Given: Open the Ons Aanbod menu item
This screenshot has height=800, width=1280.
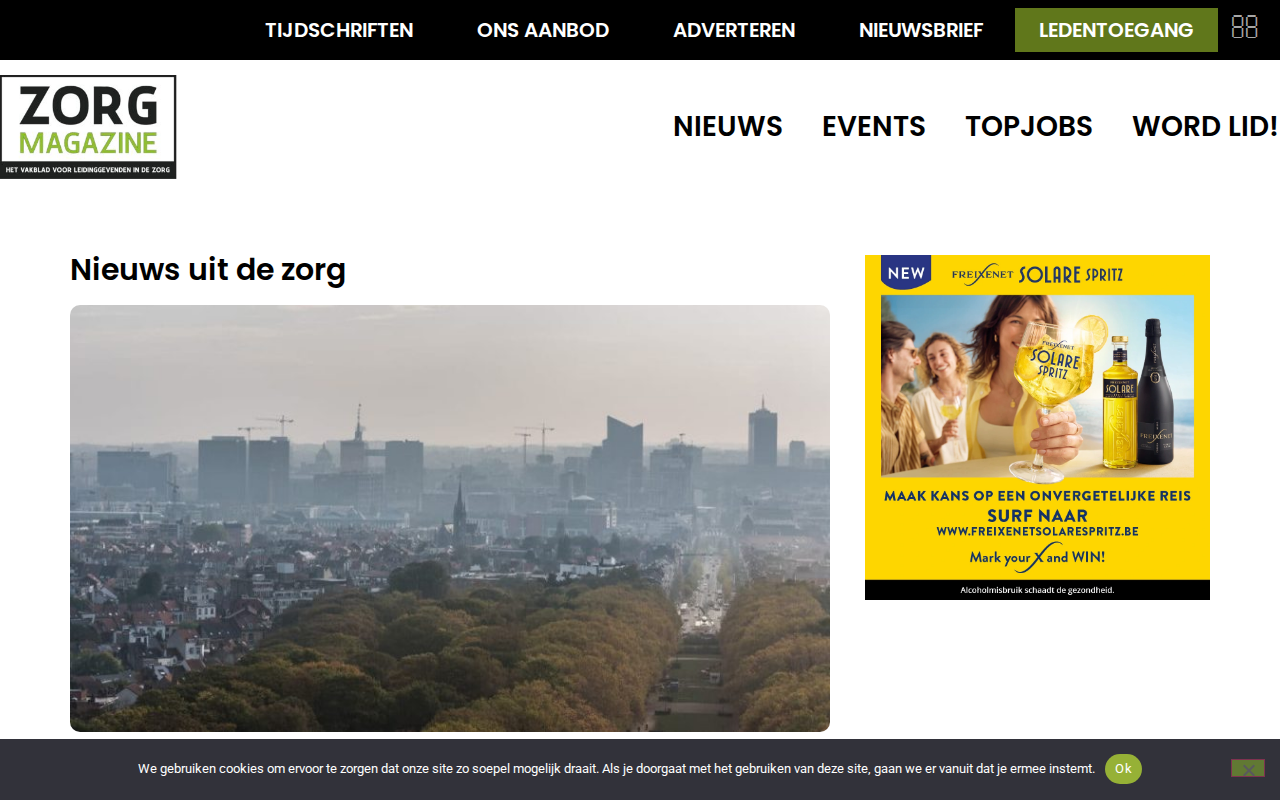Looking at the screenshot, I should tap(543, 30).
